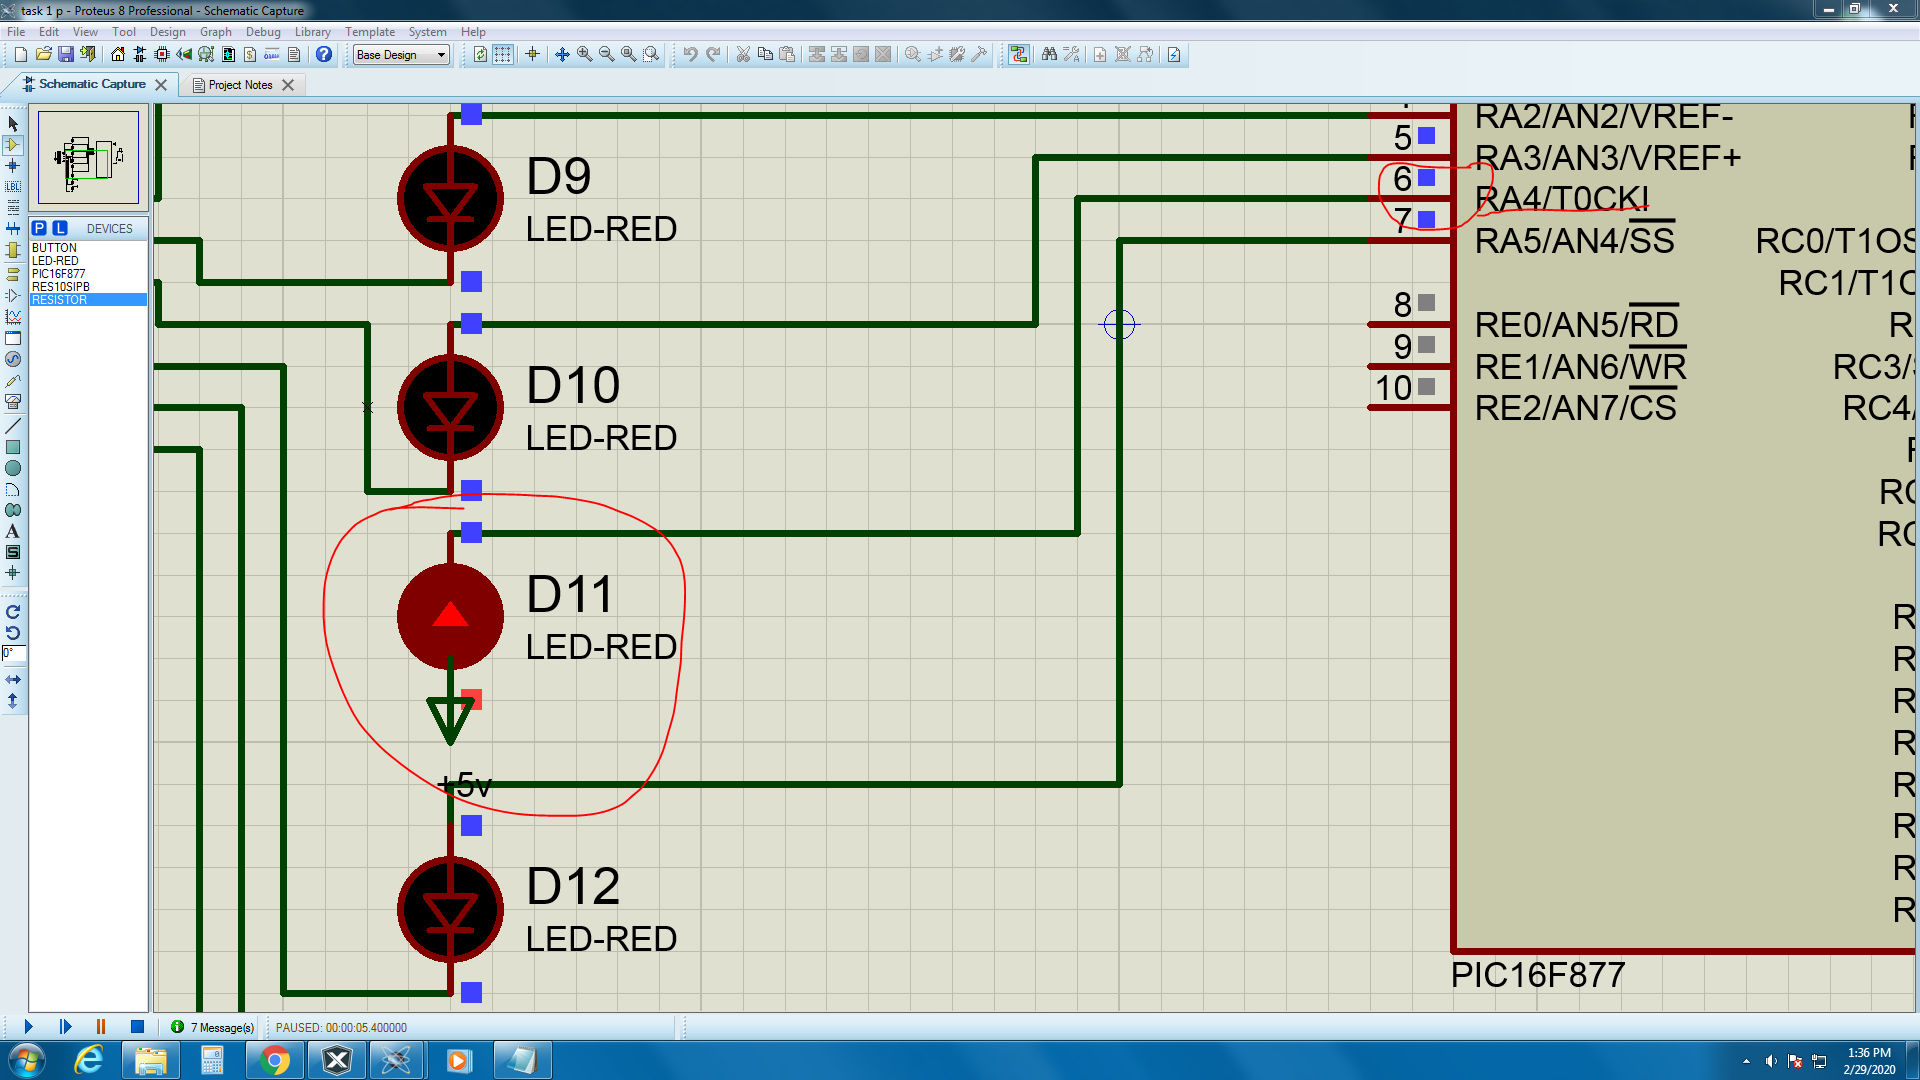This screenshot has width=1920, height=1080.
Task: Select the Text Script mode tool
Action: pos(13,208)
